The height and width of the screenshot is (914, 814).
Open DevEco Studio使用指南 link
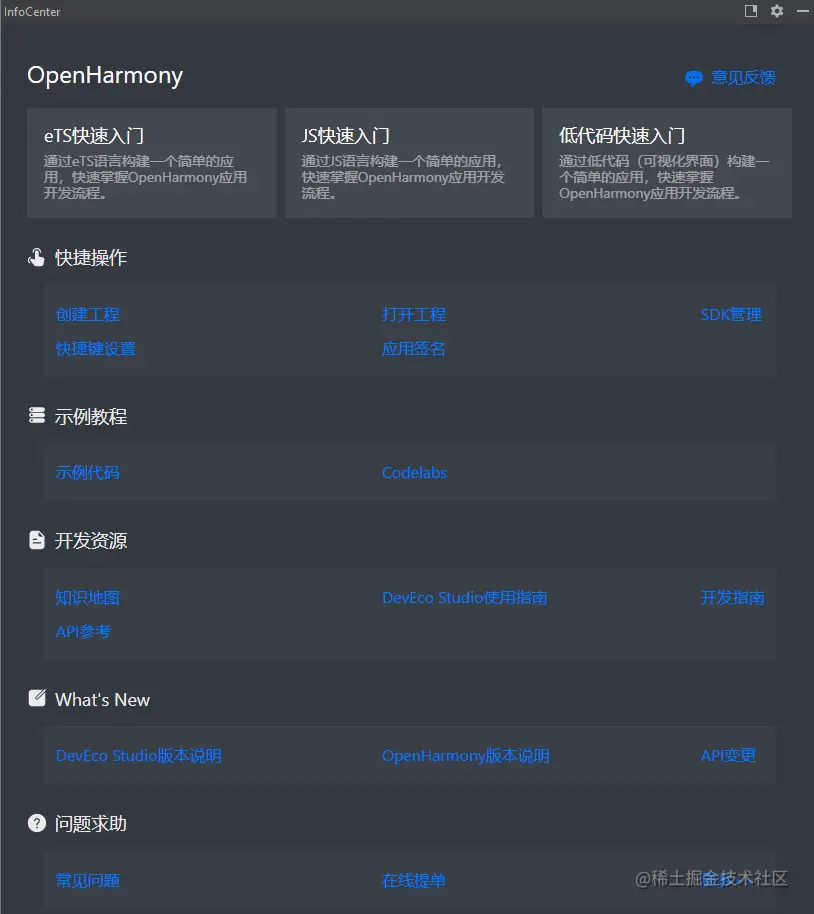click(x=465, y=597)
